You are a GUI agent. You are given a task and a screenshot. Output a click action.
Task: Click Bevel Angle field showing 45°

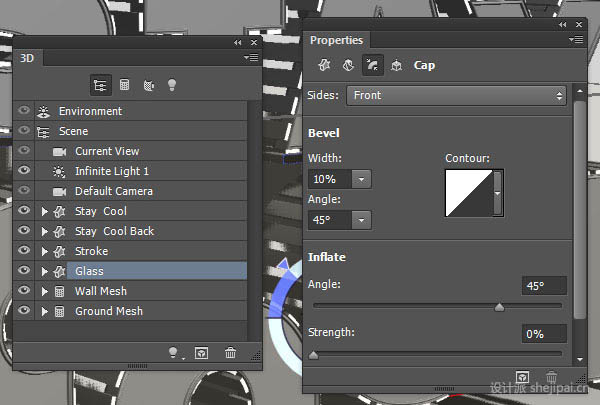[x=330, y=220]
